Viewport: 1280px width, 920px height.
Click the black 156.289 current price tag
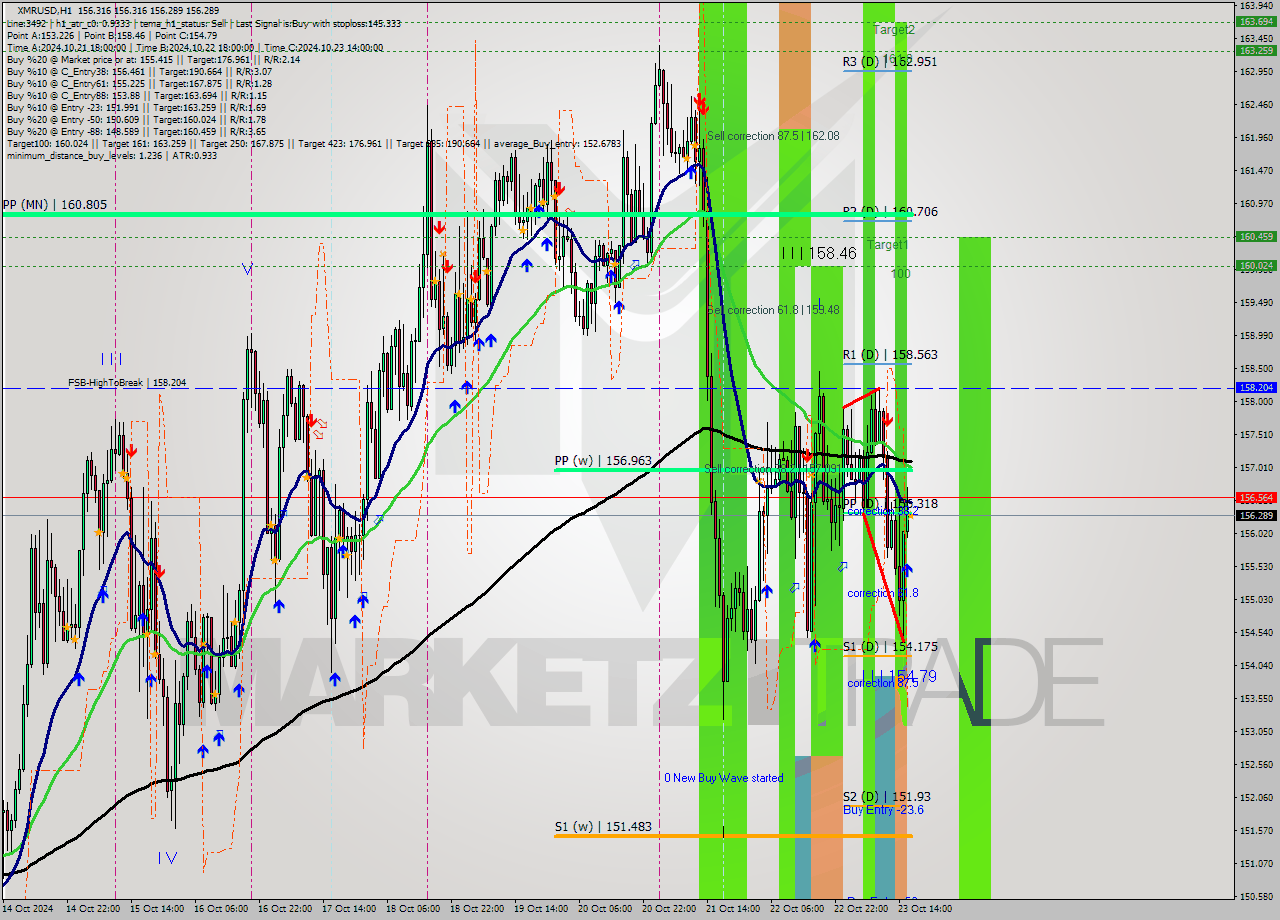click(x=1256, y=515)
